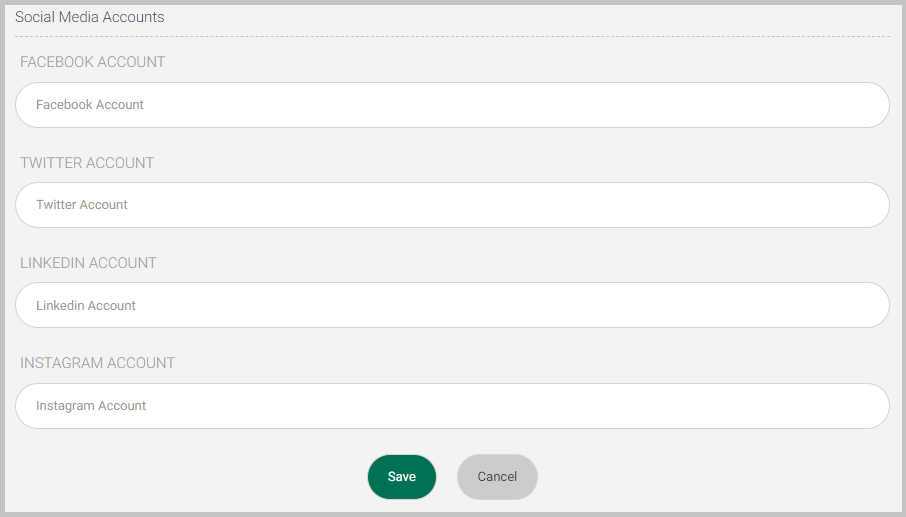This screenshot has width=906, height=517.
Task: Click the INSTAGRAM ACCOUNT field label
Action: point(97,363)
